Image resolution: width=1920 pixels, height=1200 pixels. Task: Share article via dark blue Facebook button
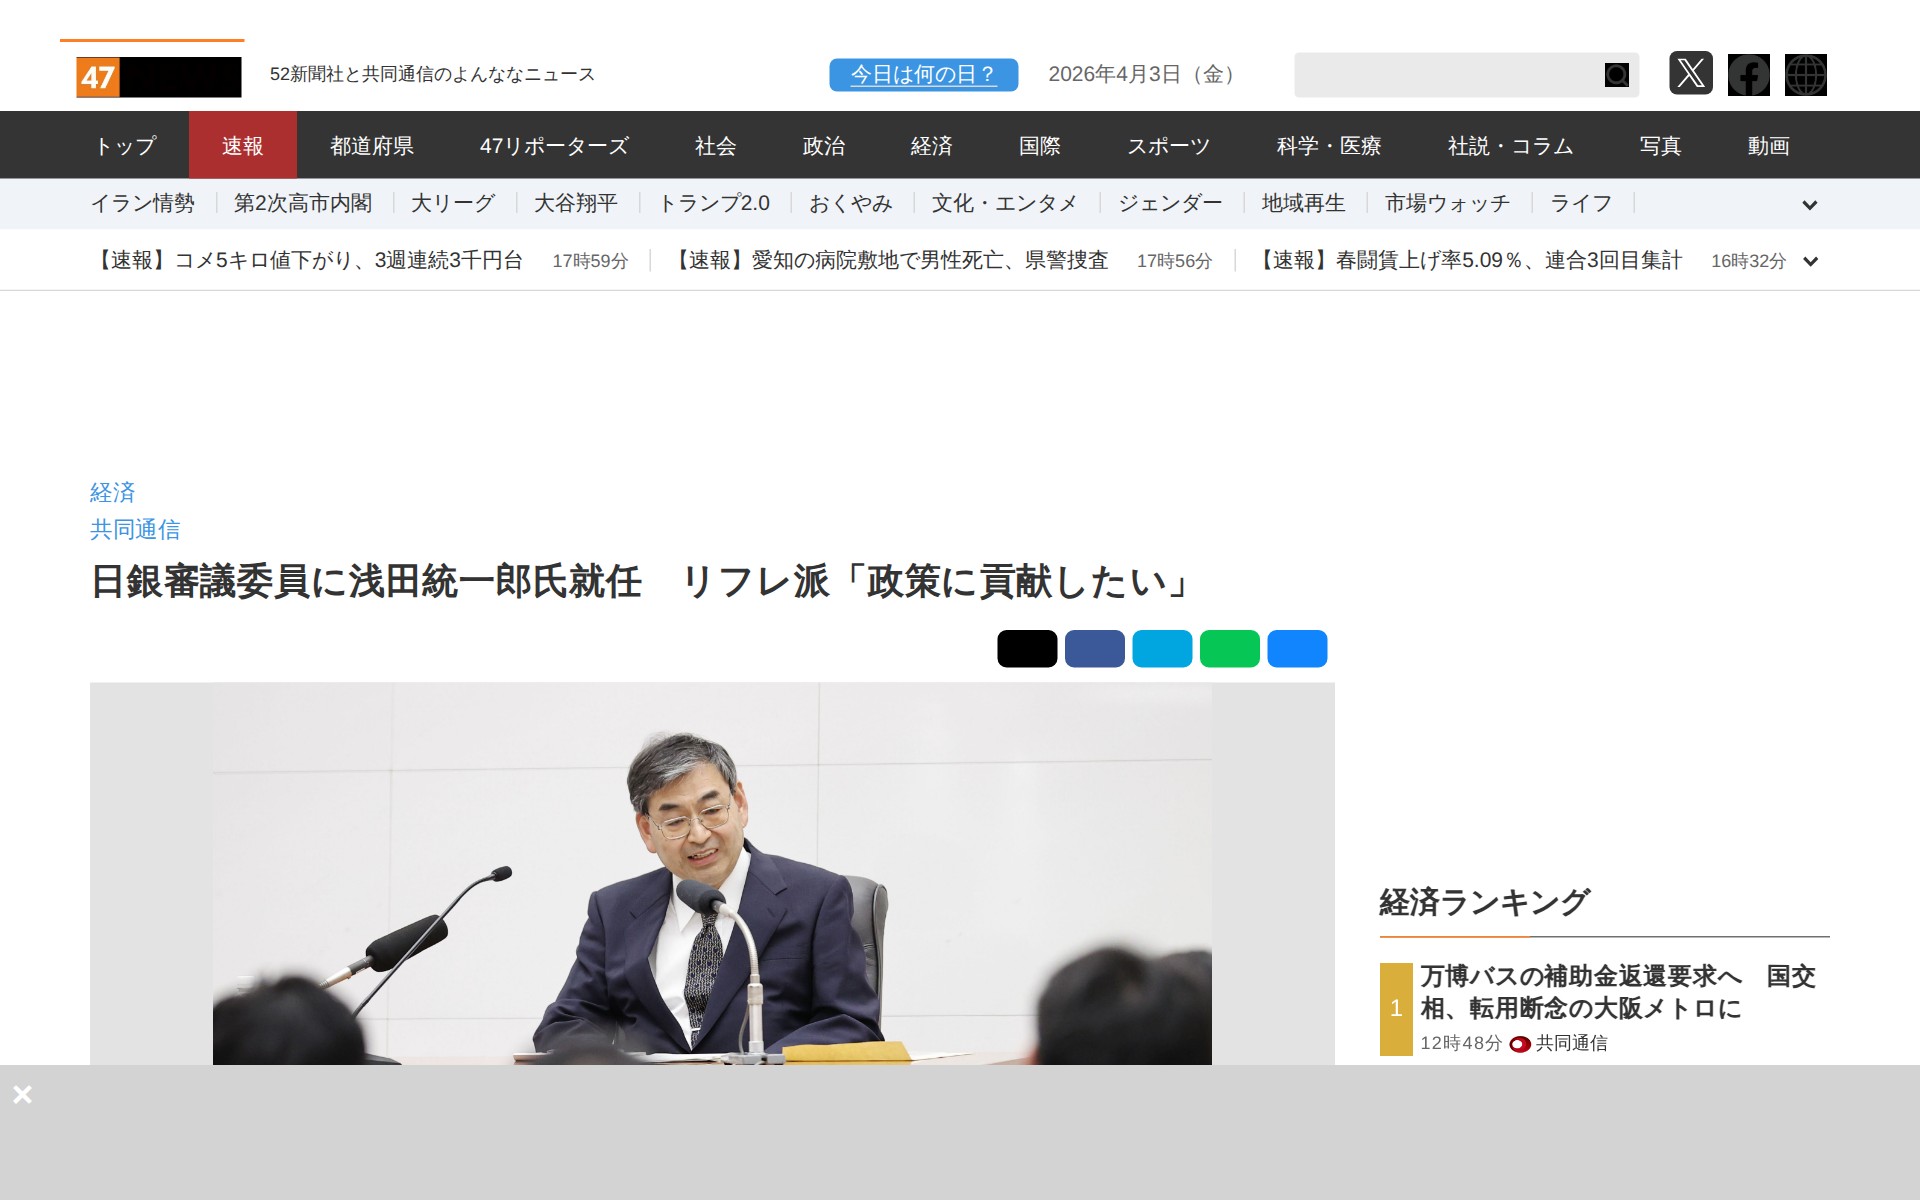click(1094, 649)
